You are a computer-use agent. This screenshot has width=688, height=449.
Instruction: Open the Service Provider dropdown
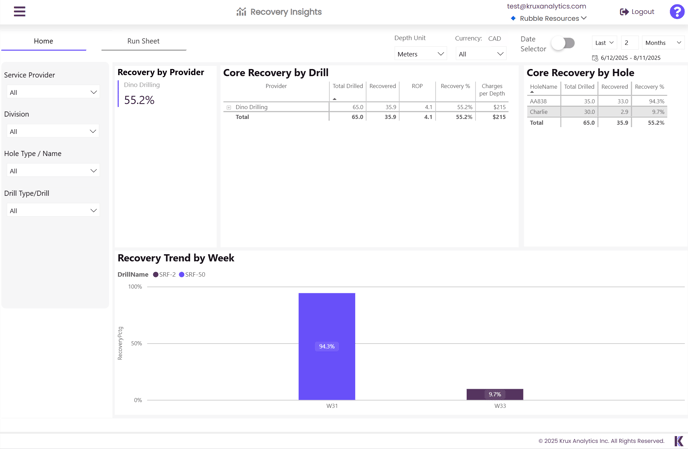click(53, 92)
